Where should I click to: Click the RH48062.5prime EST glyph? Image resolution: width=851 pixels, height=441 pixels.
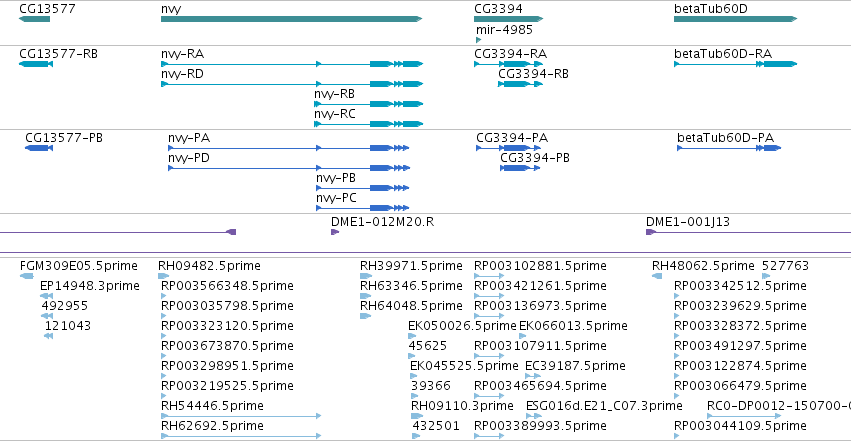657,276
